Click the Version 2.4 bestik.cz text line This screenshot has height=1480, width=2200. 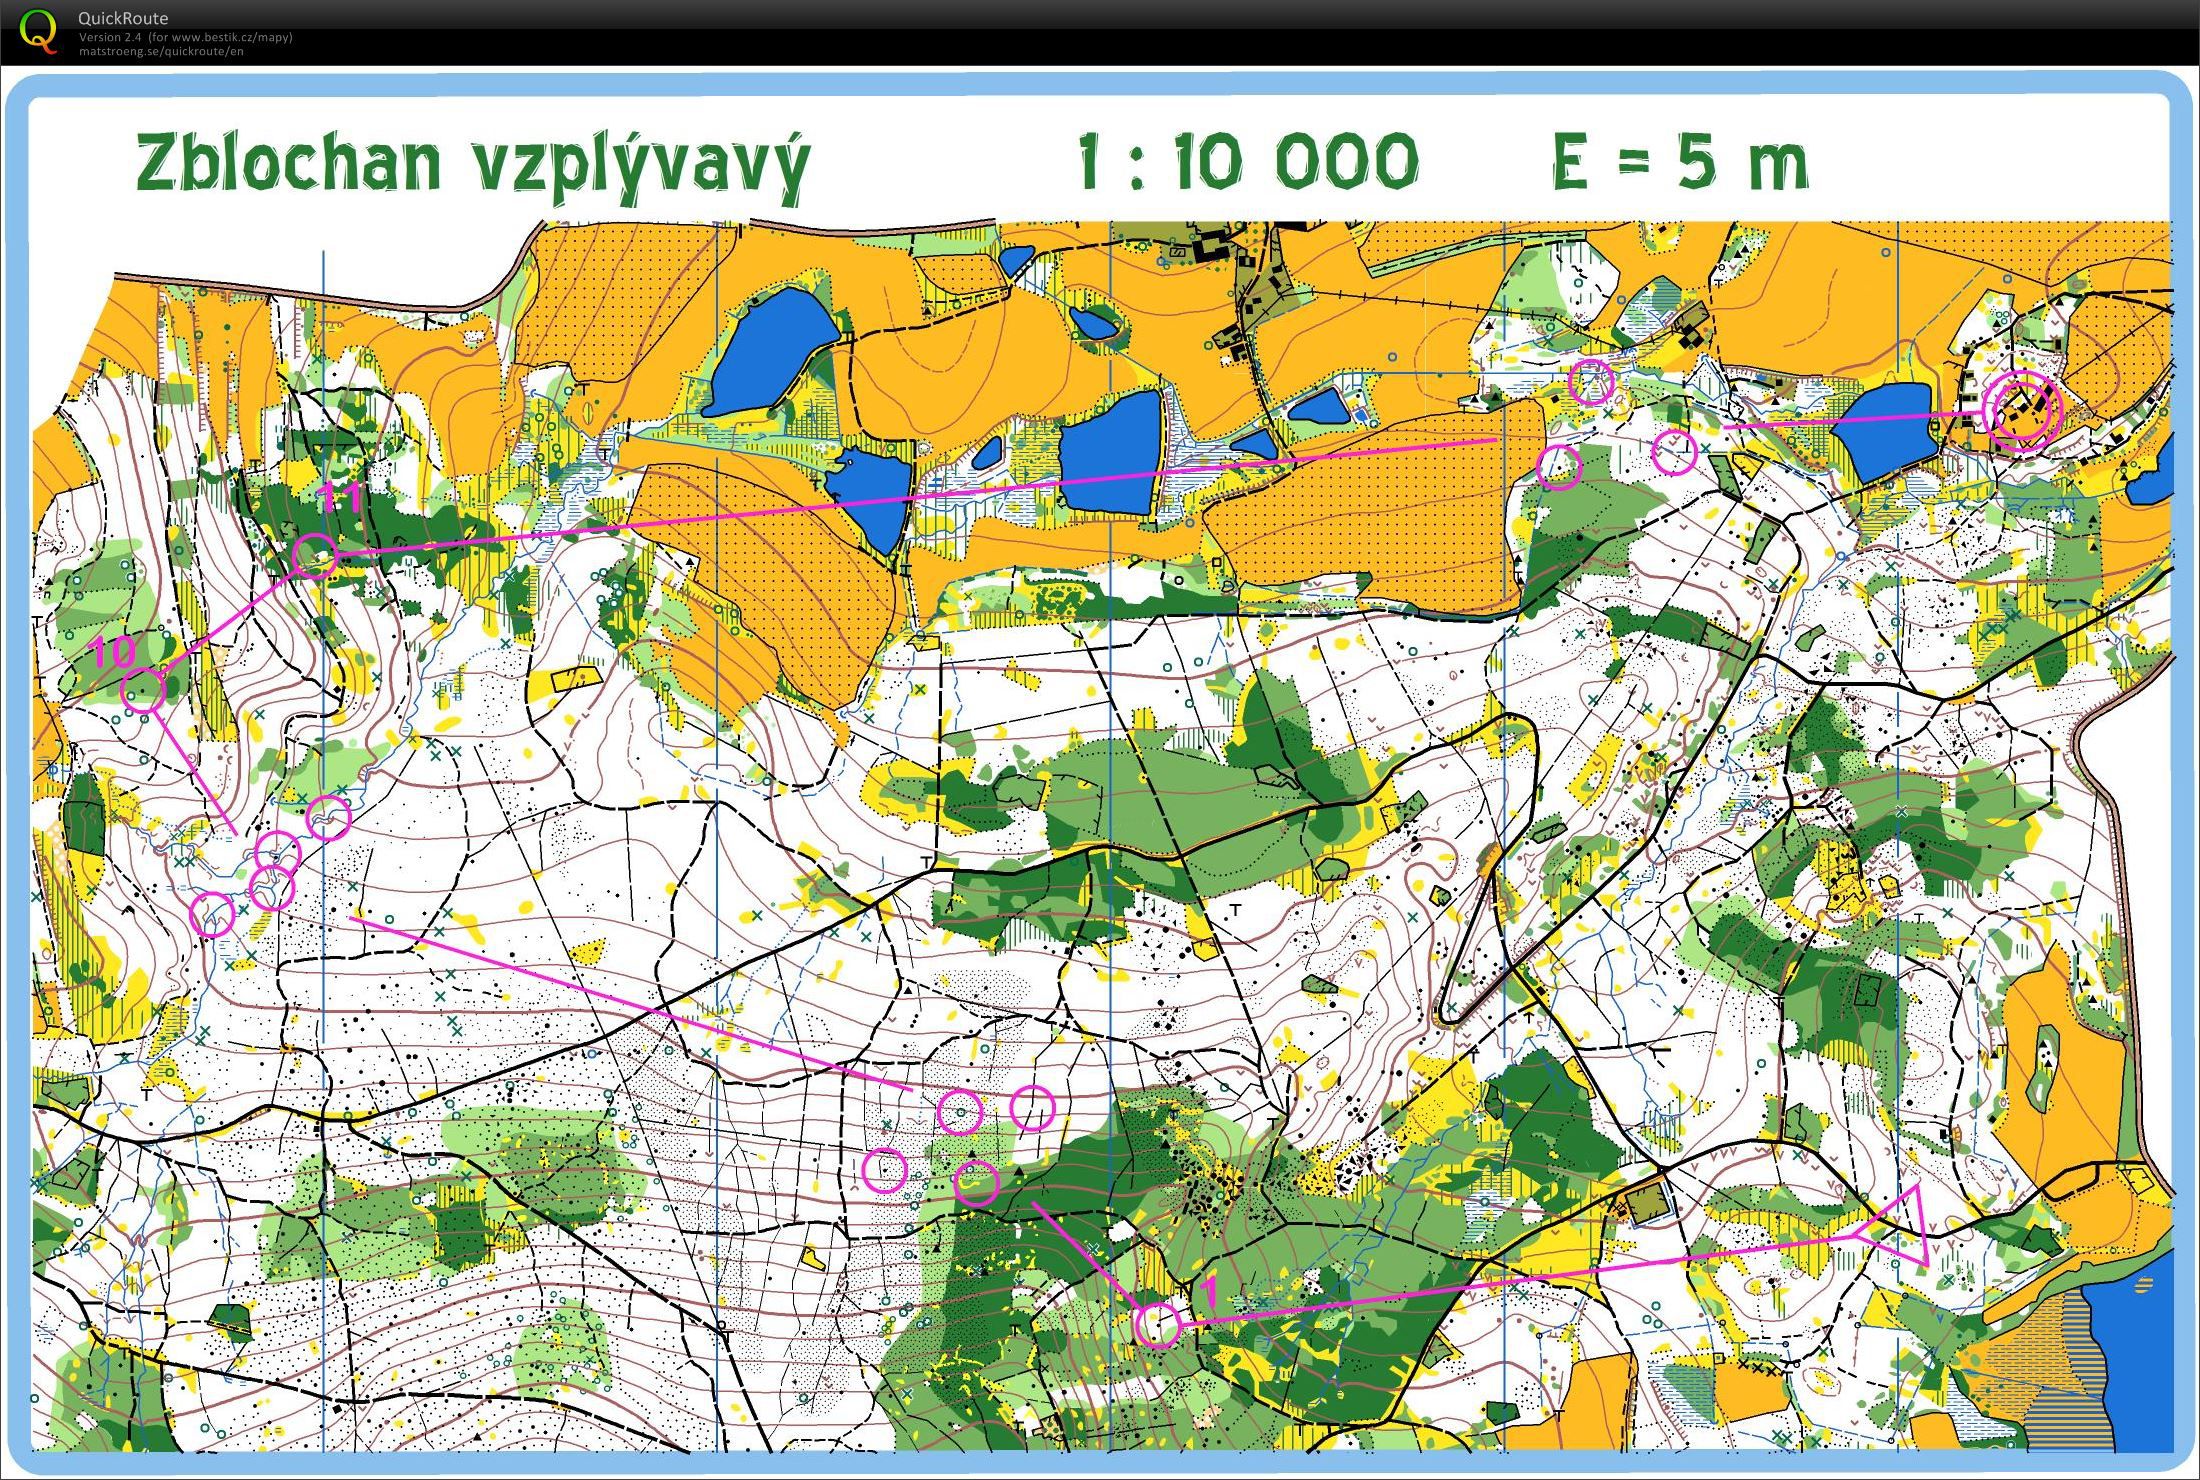tap(185, 37)
